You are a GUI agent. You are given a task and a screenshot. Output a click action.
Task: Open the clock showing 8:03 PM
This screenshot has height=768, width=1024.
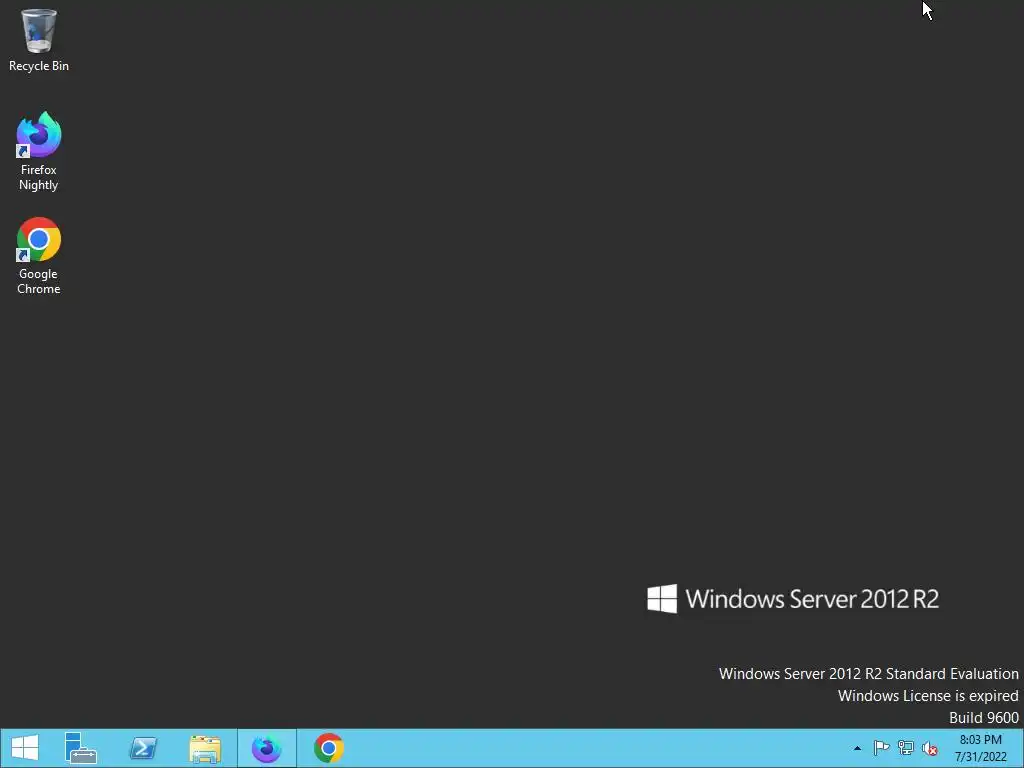click(x=980, y=748)
